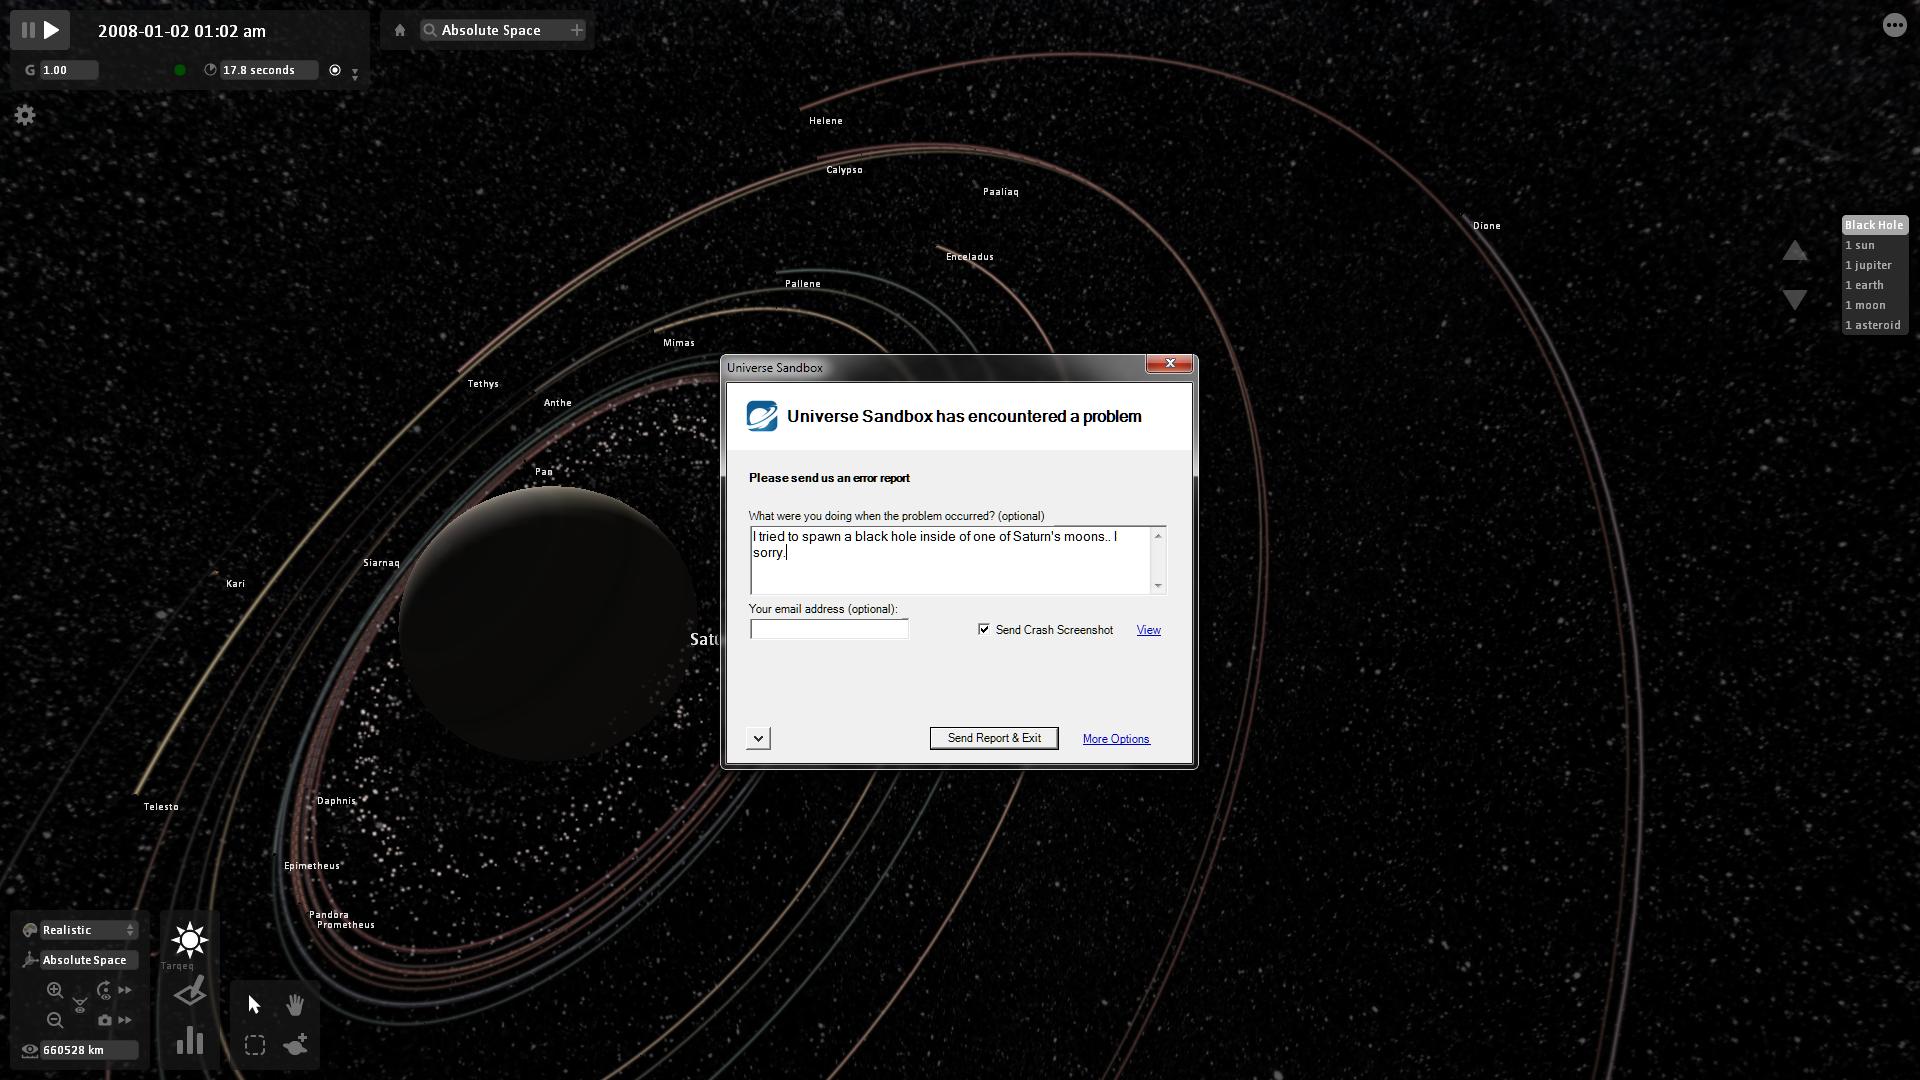Toggle the grid draw mode icon
This screenshot has width=1920, height=1080.
coord(189,992)
